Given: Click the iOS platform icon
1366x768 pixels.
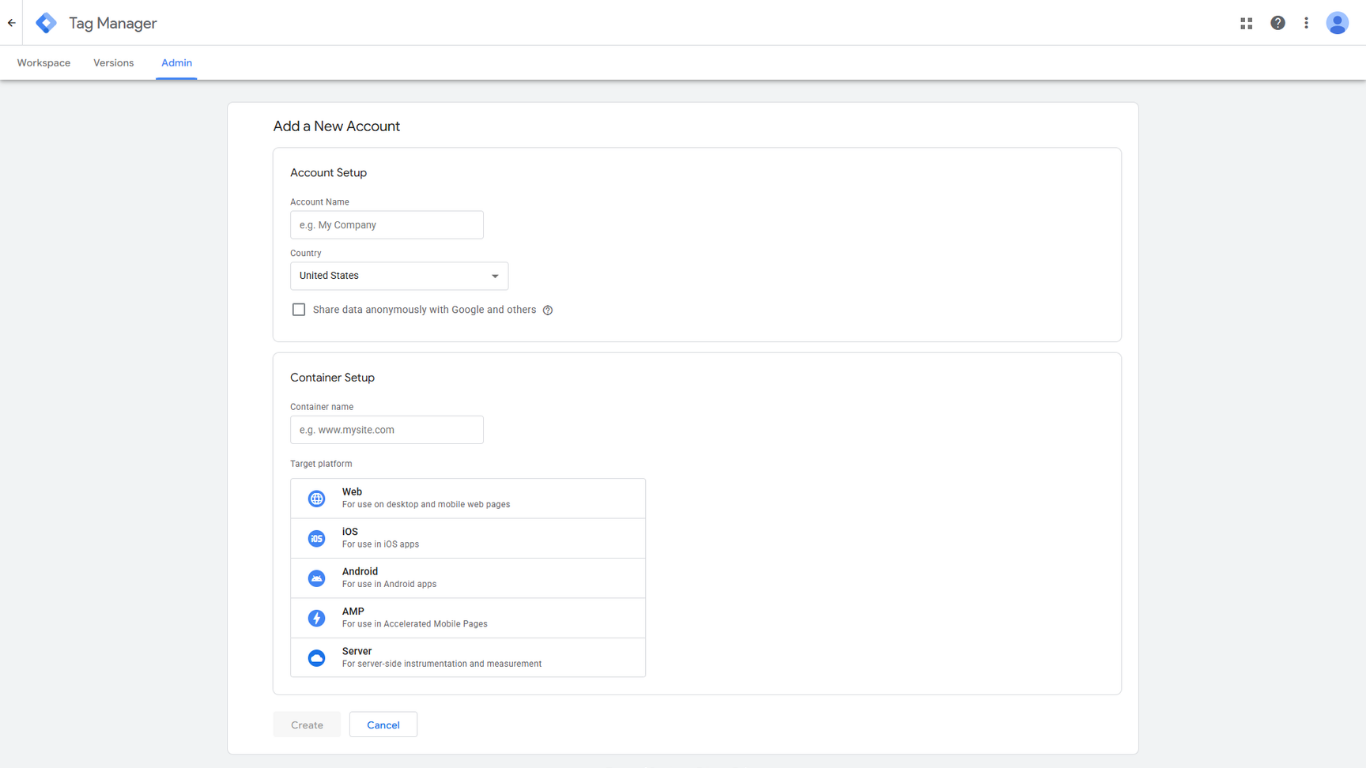Looking at the screenshot, I should pos(316,538).
